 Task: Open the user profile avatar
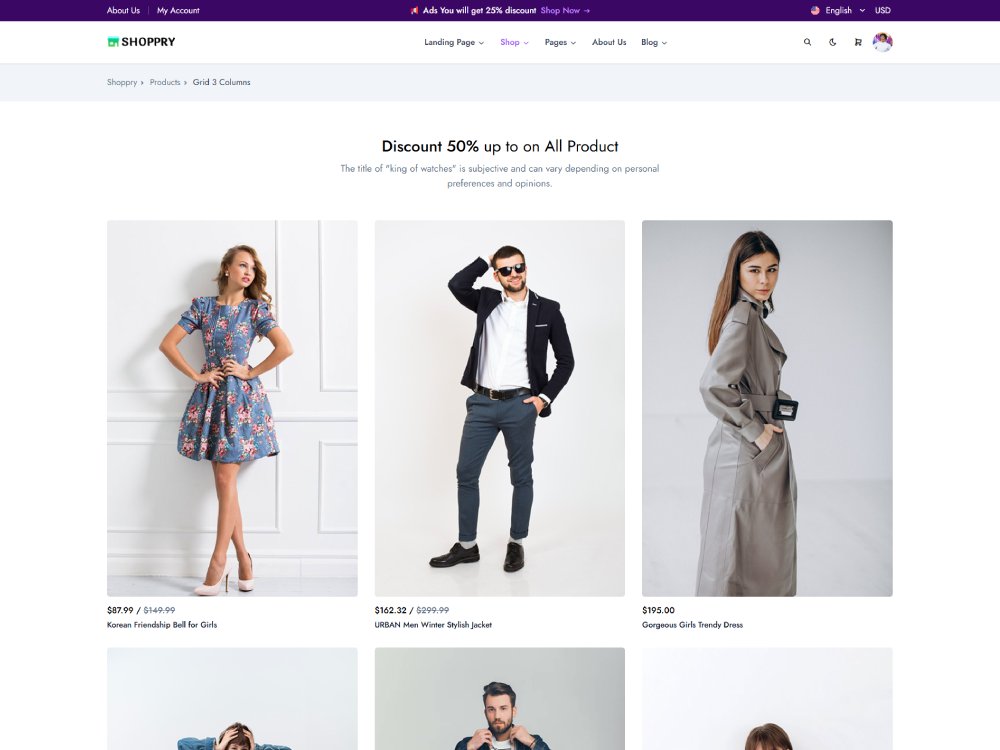tap(882, 42)
